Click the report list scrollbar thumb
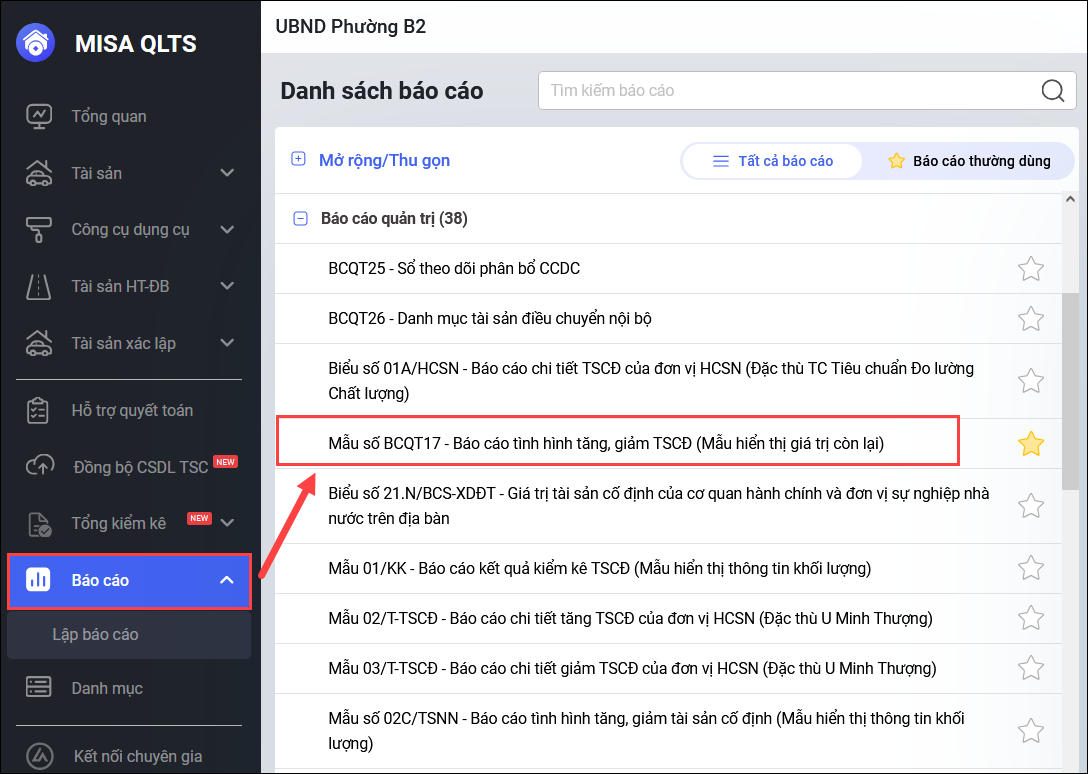 [1070, 392]
